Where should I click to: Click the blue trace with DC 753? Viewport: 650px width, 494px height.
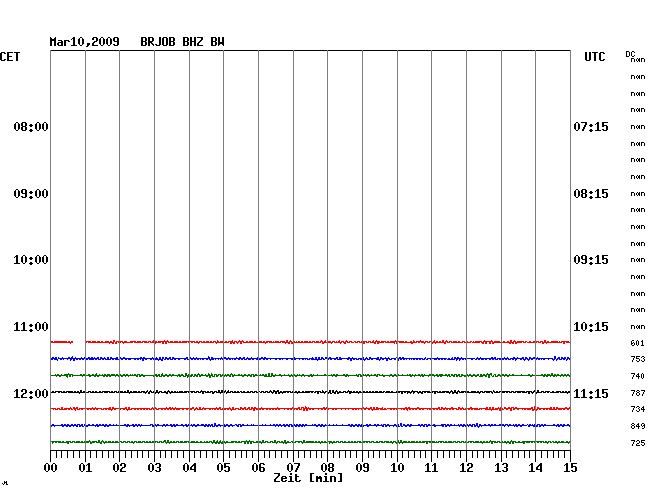(x=310, y=358)
